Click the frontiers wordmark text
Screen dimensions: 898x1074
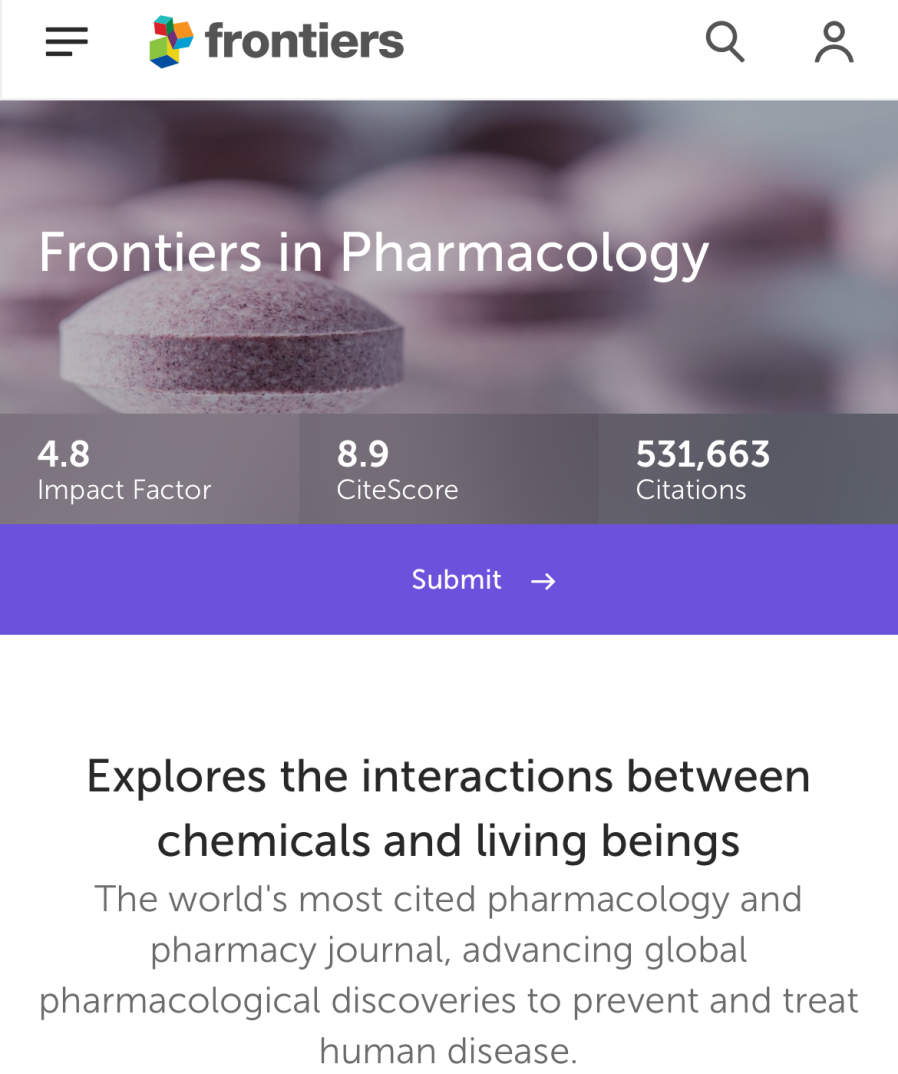[304, 42]
